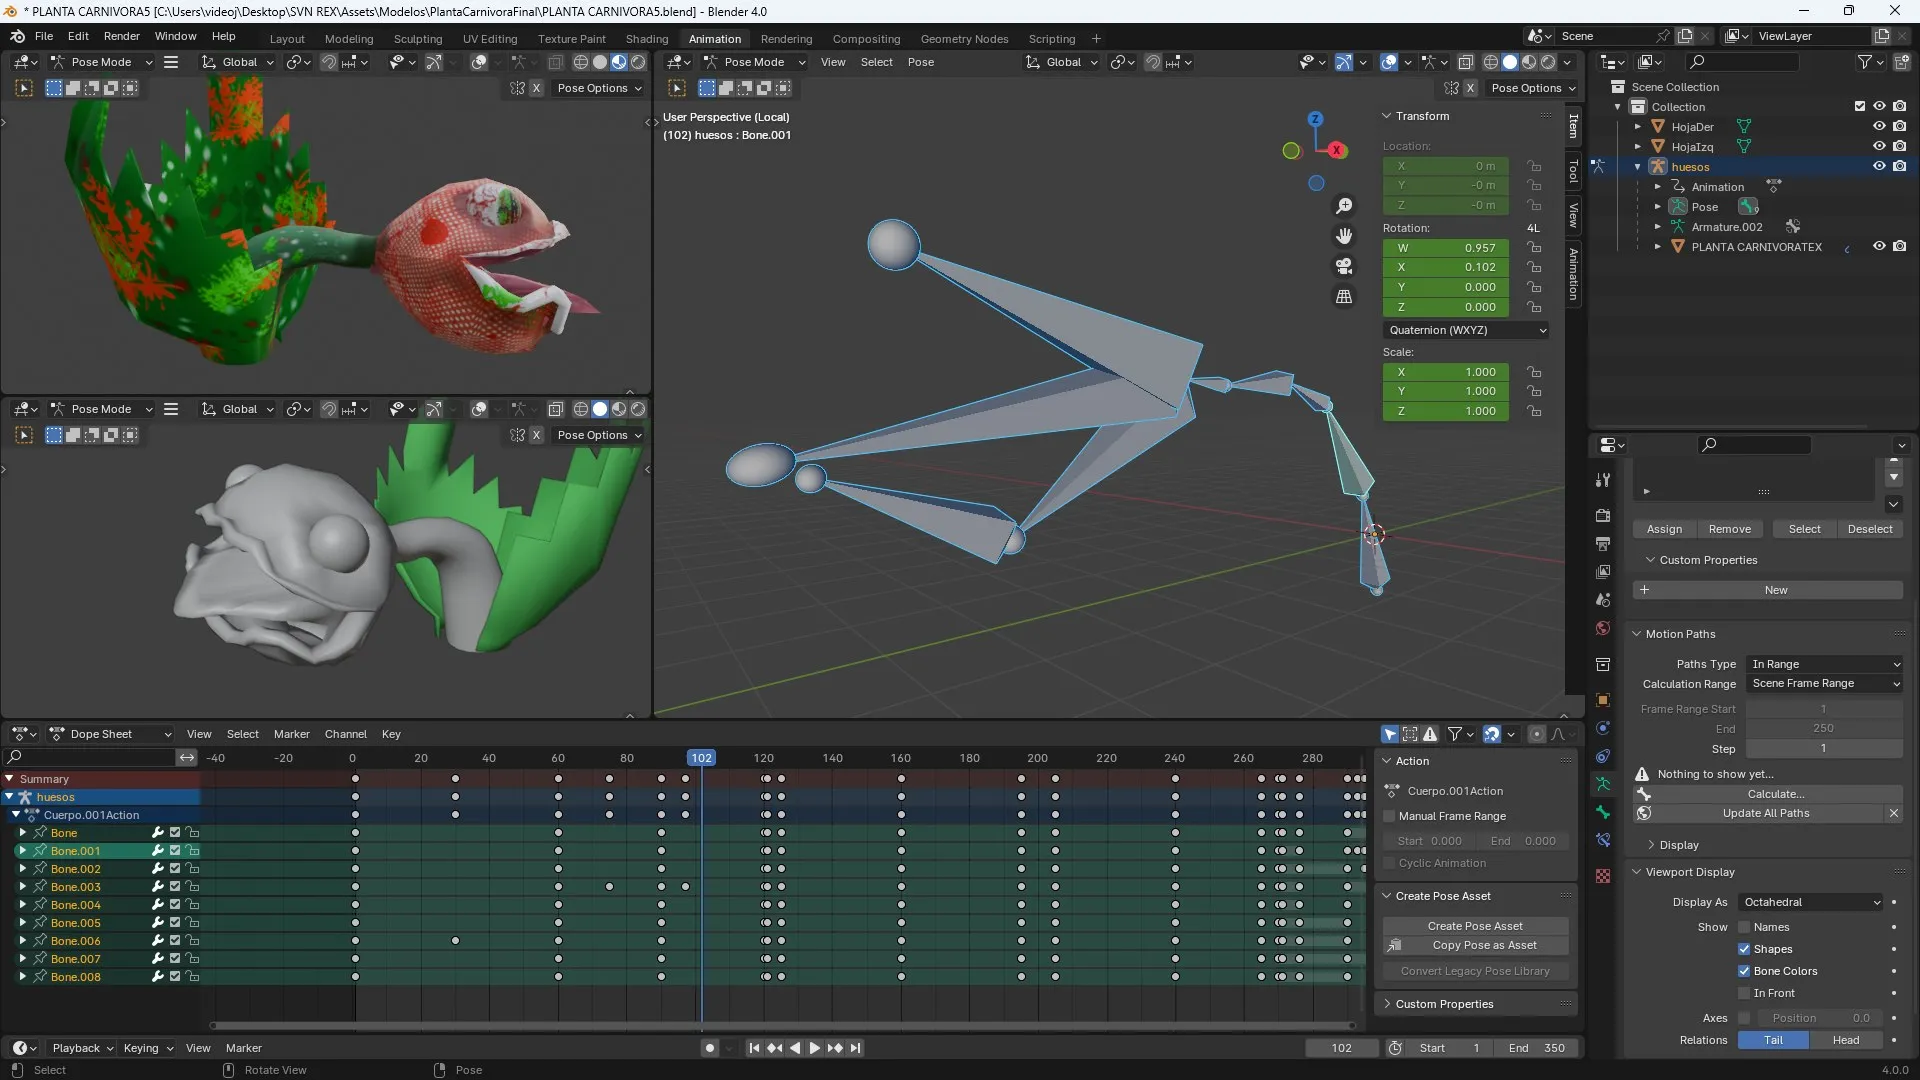Click the Scale X value field
This screenshot has height=1080, width=1920.
point(1446,372)
